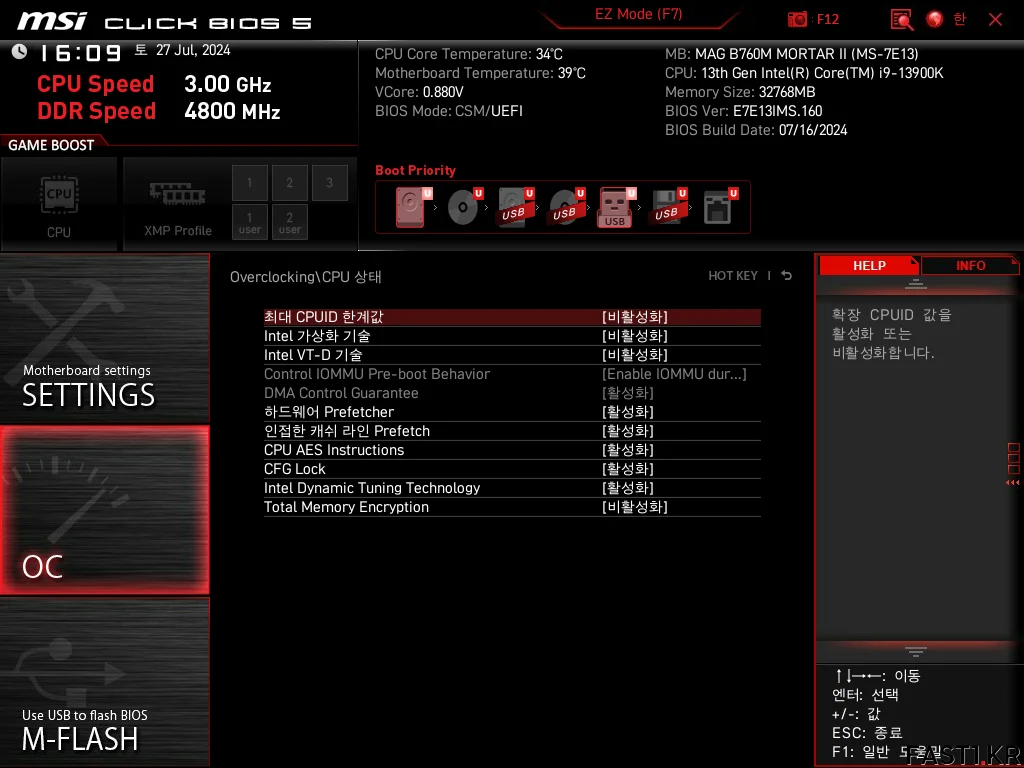Click the clock icon beside the time

click(20, 51)
